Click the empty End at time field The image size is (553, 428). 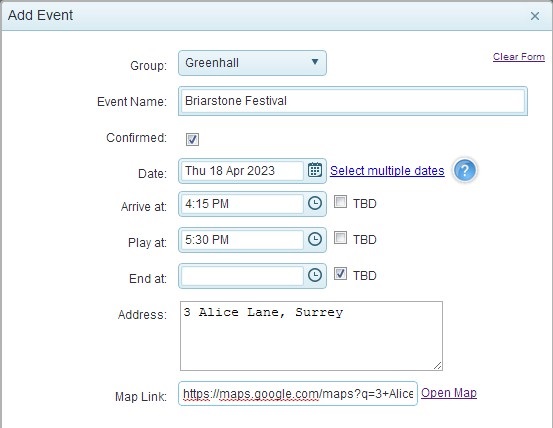pos(242,276)
